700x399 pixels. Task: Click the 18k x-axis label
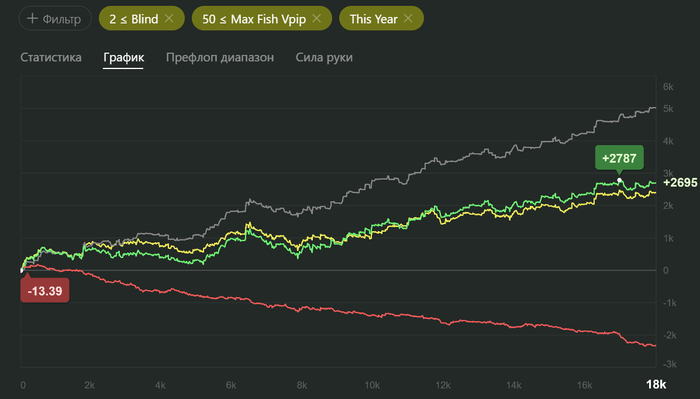point(656,384)
